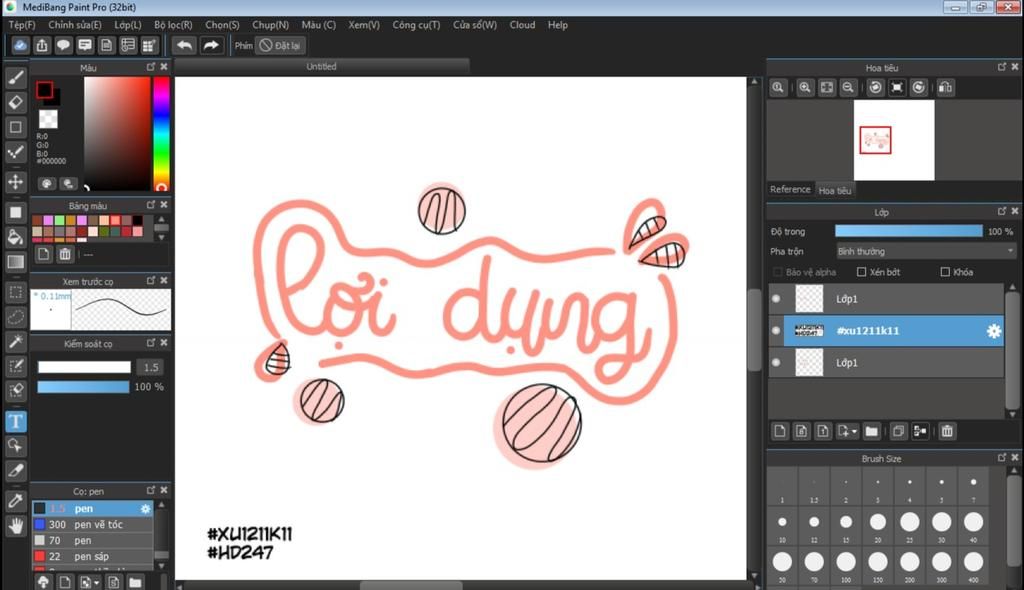1024x590 pixels.
Task: Pick the Magic Wand tool
Action: 16,341
